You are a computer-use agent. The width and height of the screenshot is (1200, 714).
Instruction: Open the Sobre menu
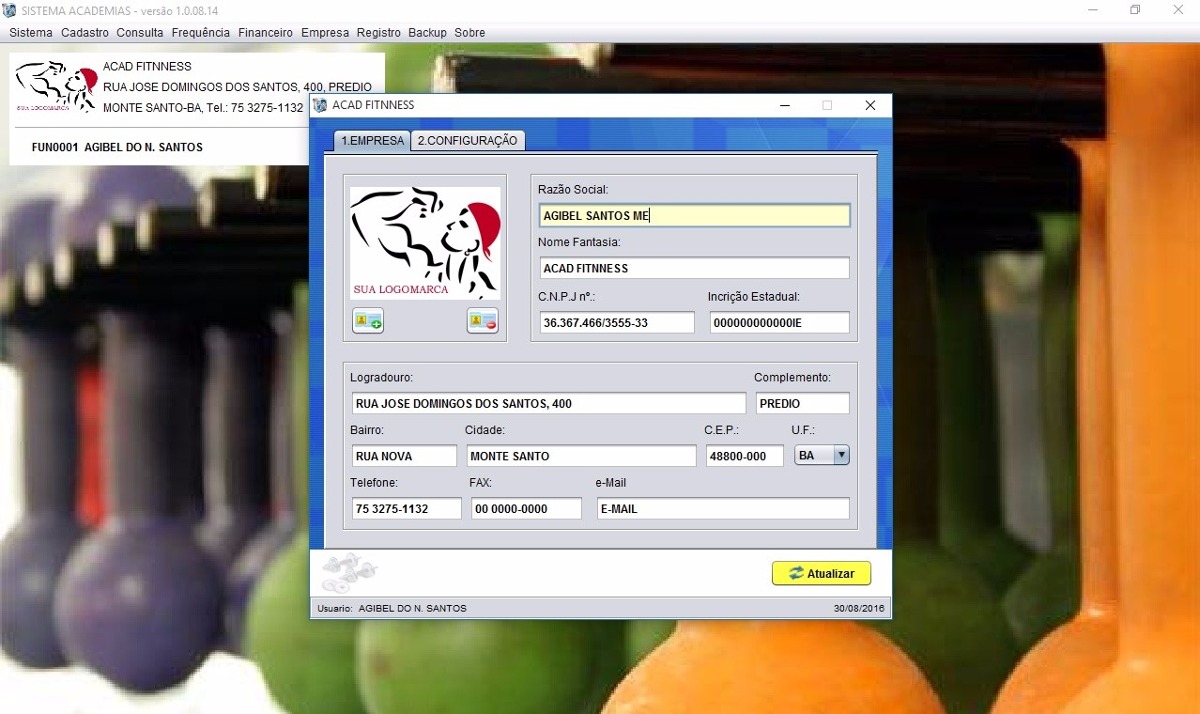tap(470, 32)
